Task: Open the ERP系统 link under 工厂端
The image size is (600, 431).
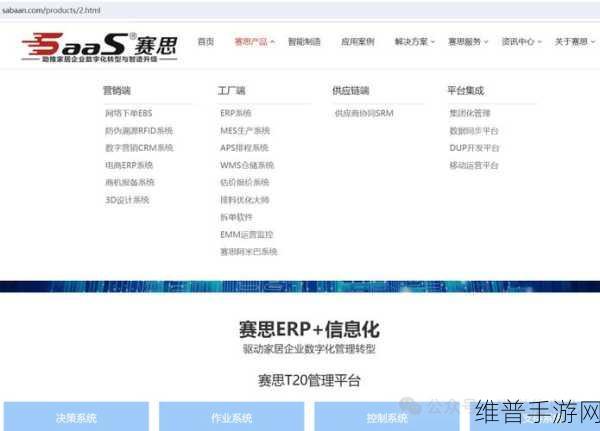Action: (x=236, y=113)
